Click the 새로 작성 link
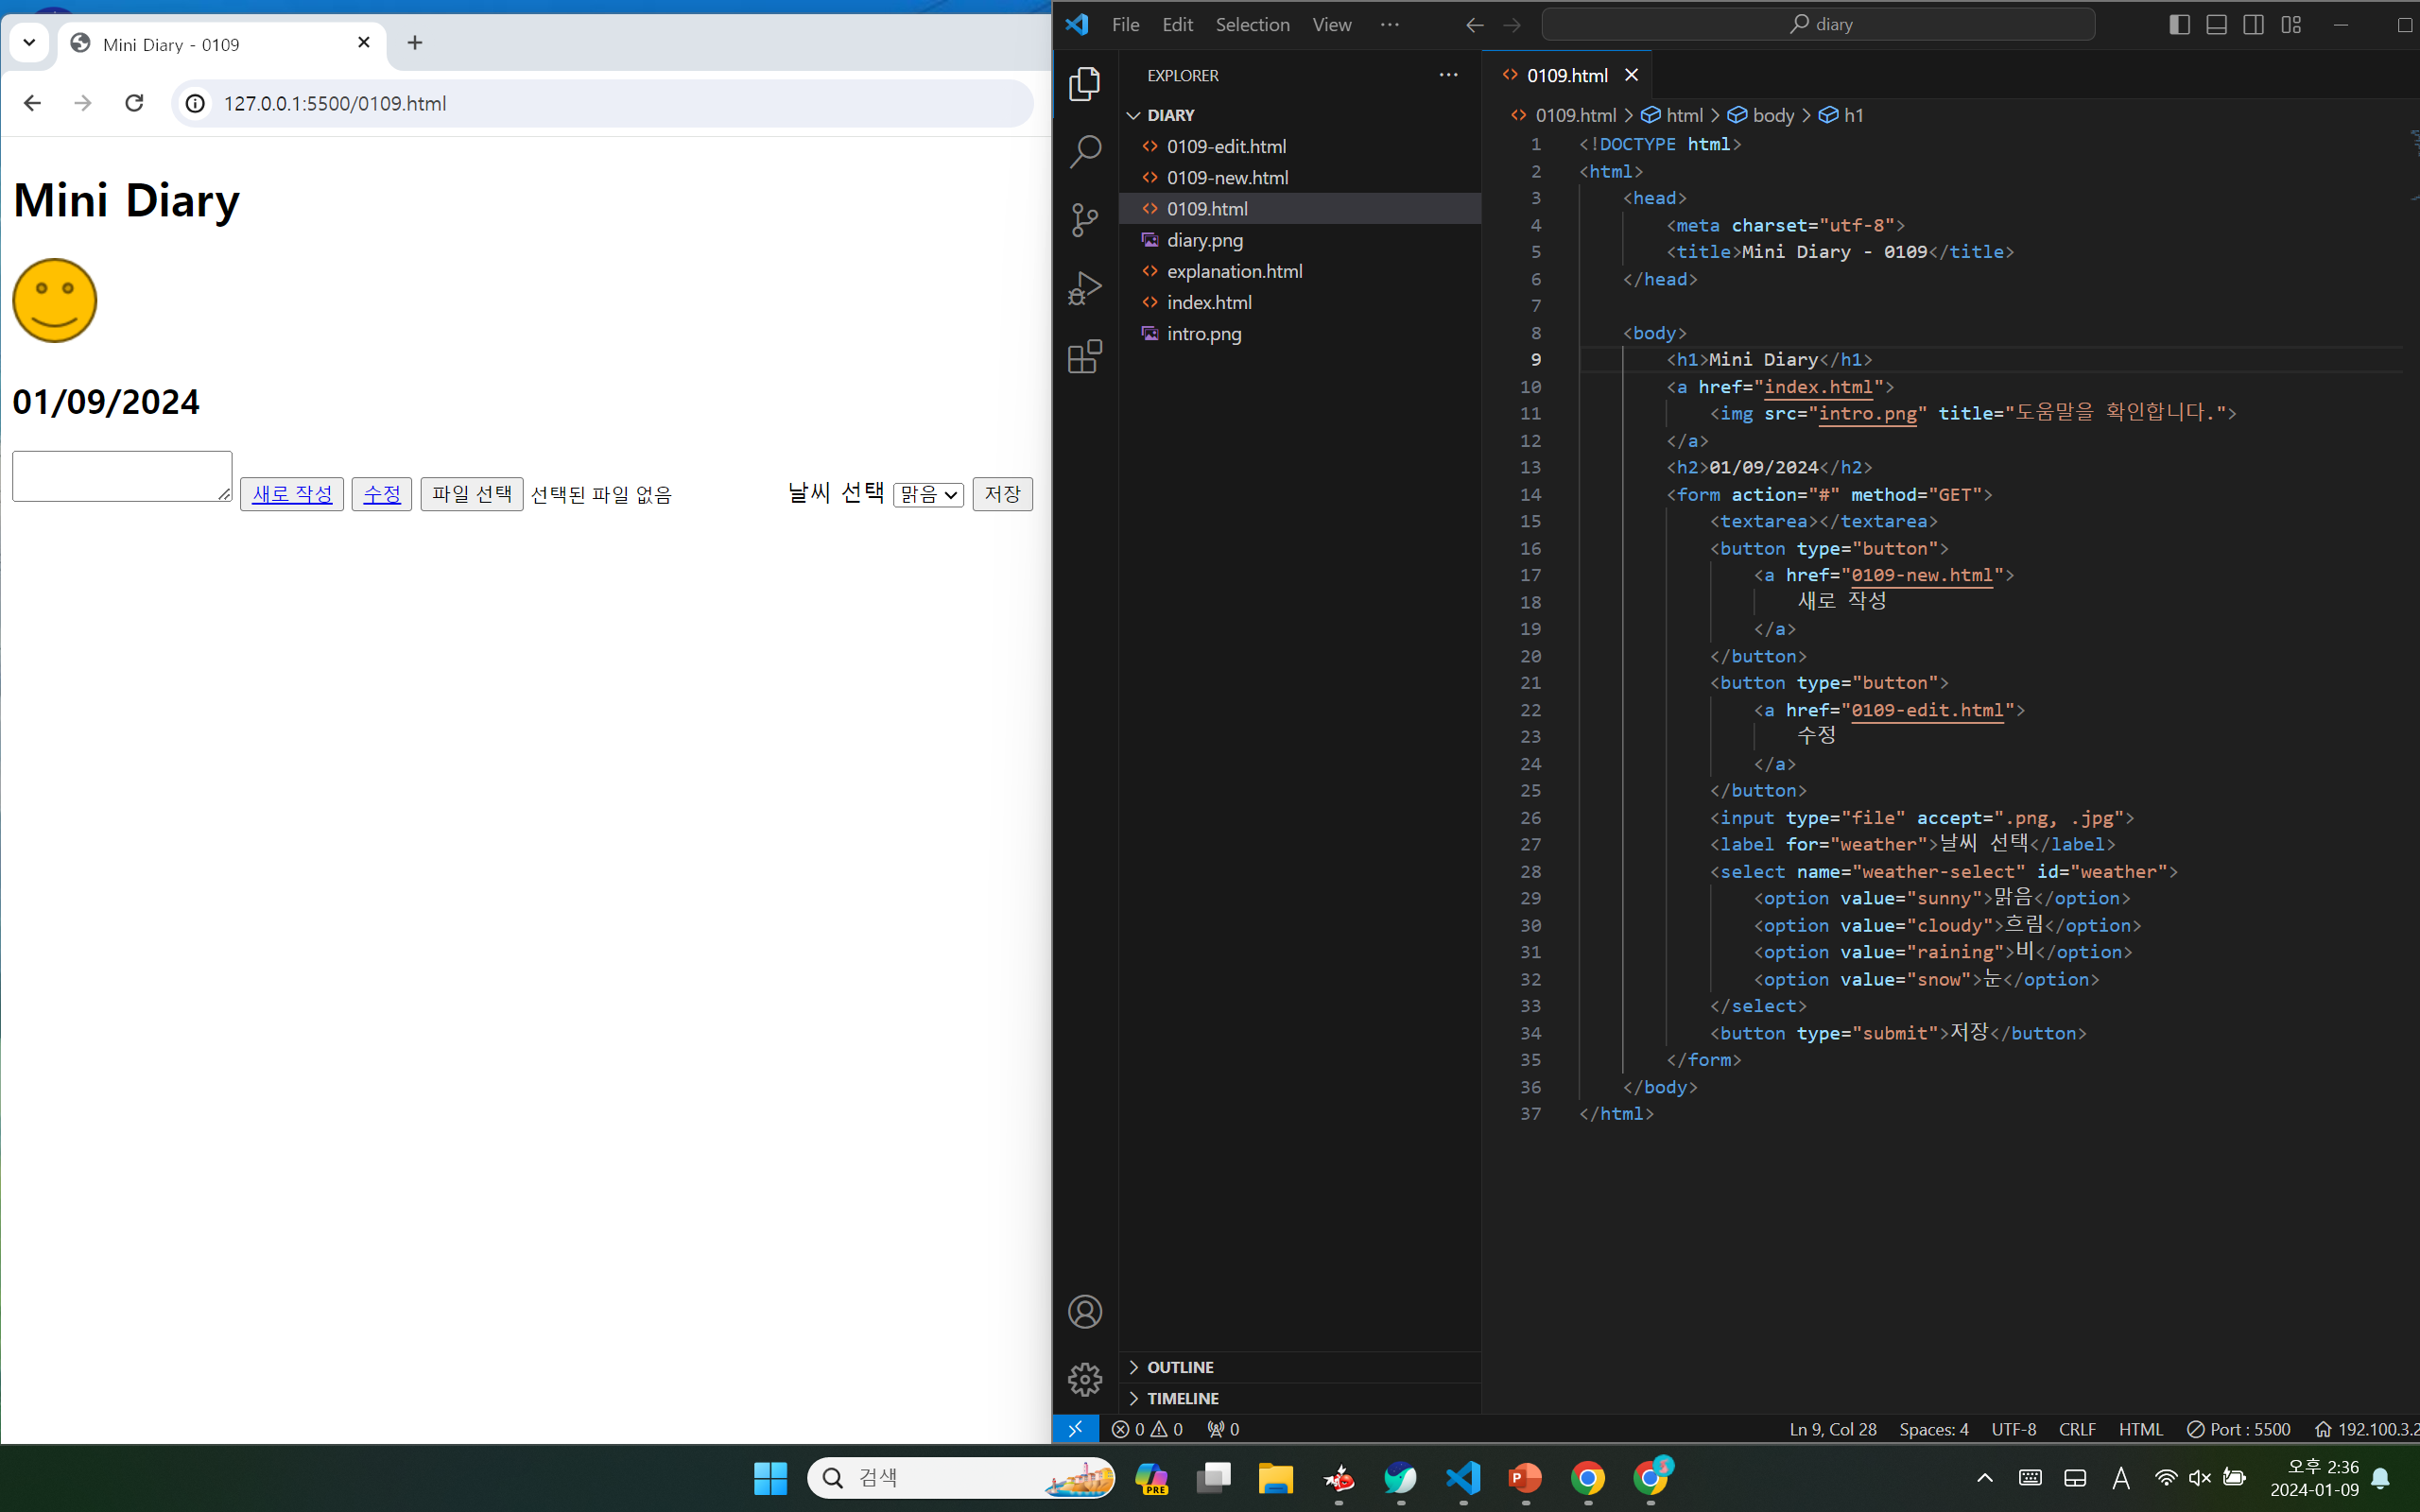Screen dimensions: 2420x1512 [x=292, y=494]
